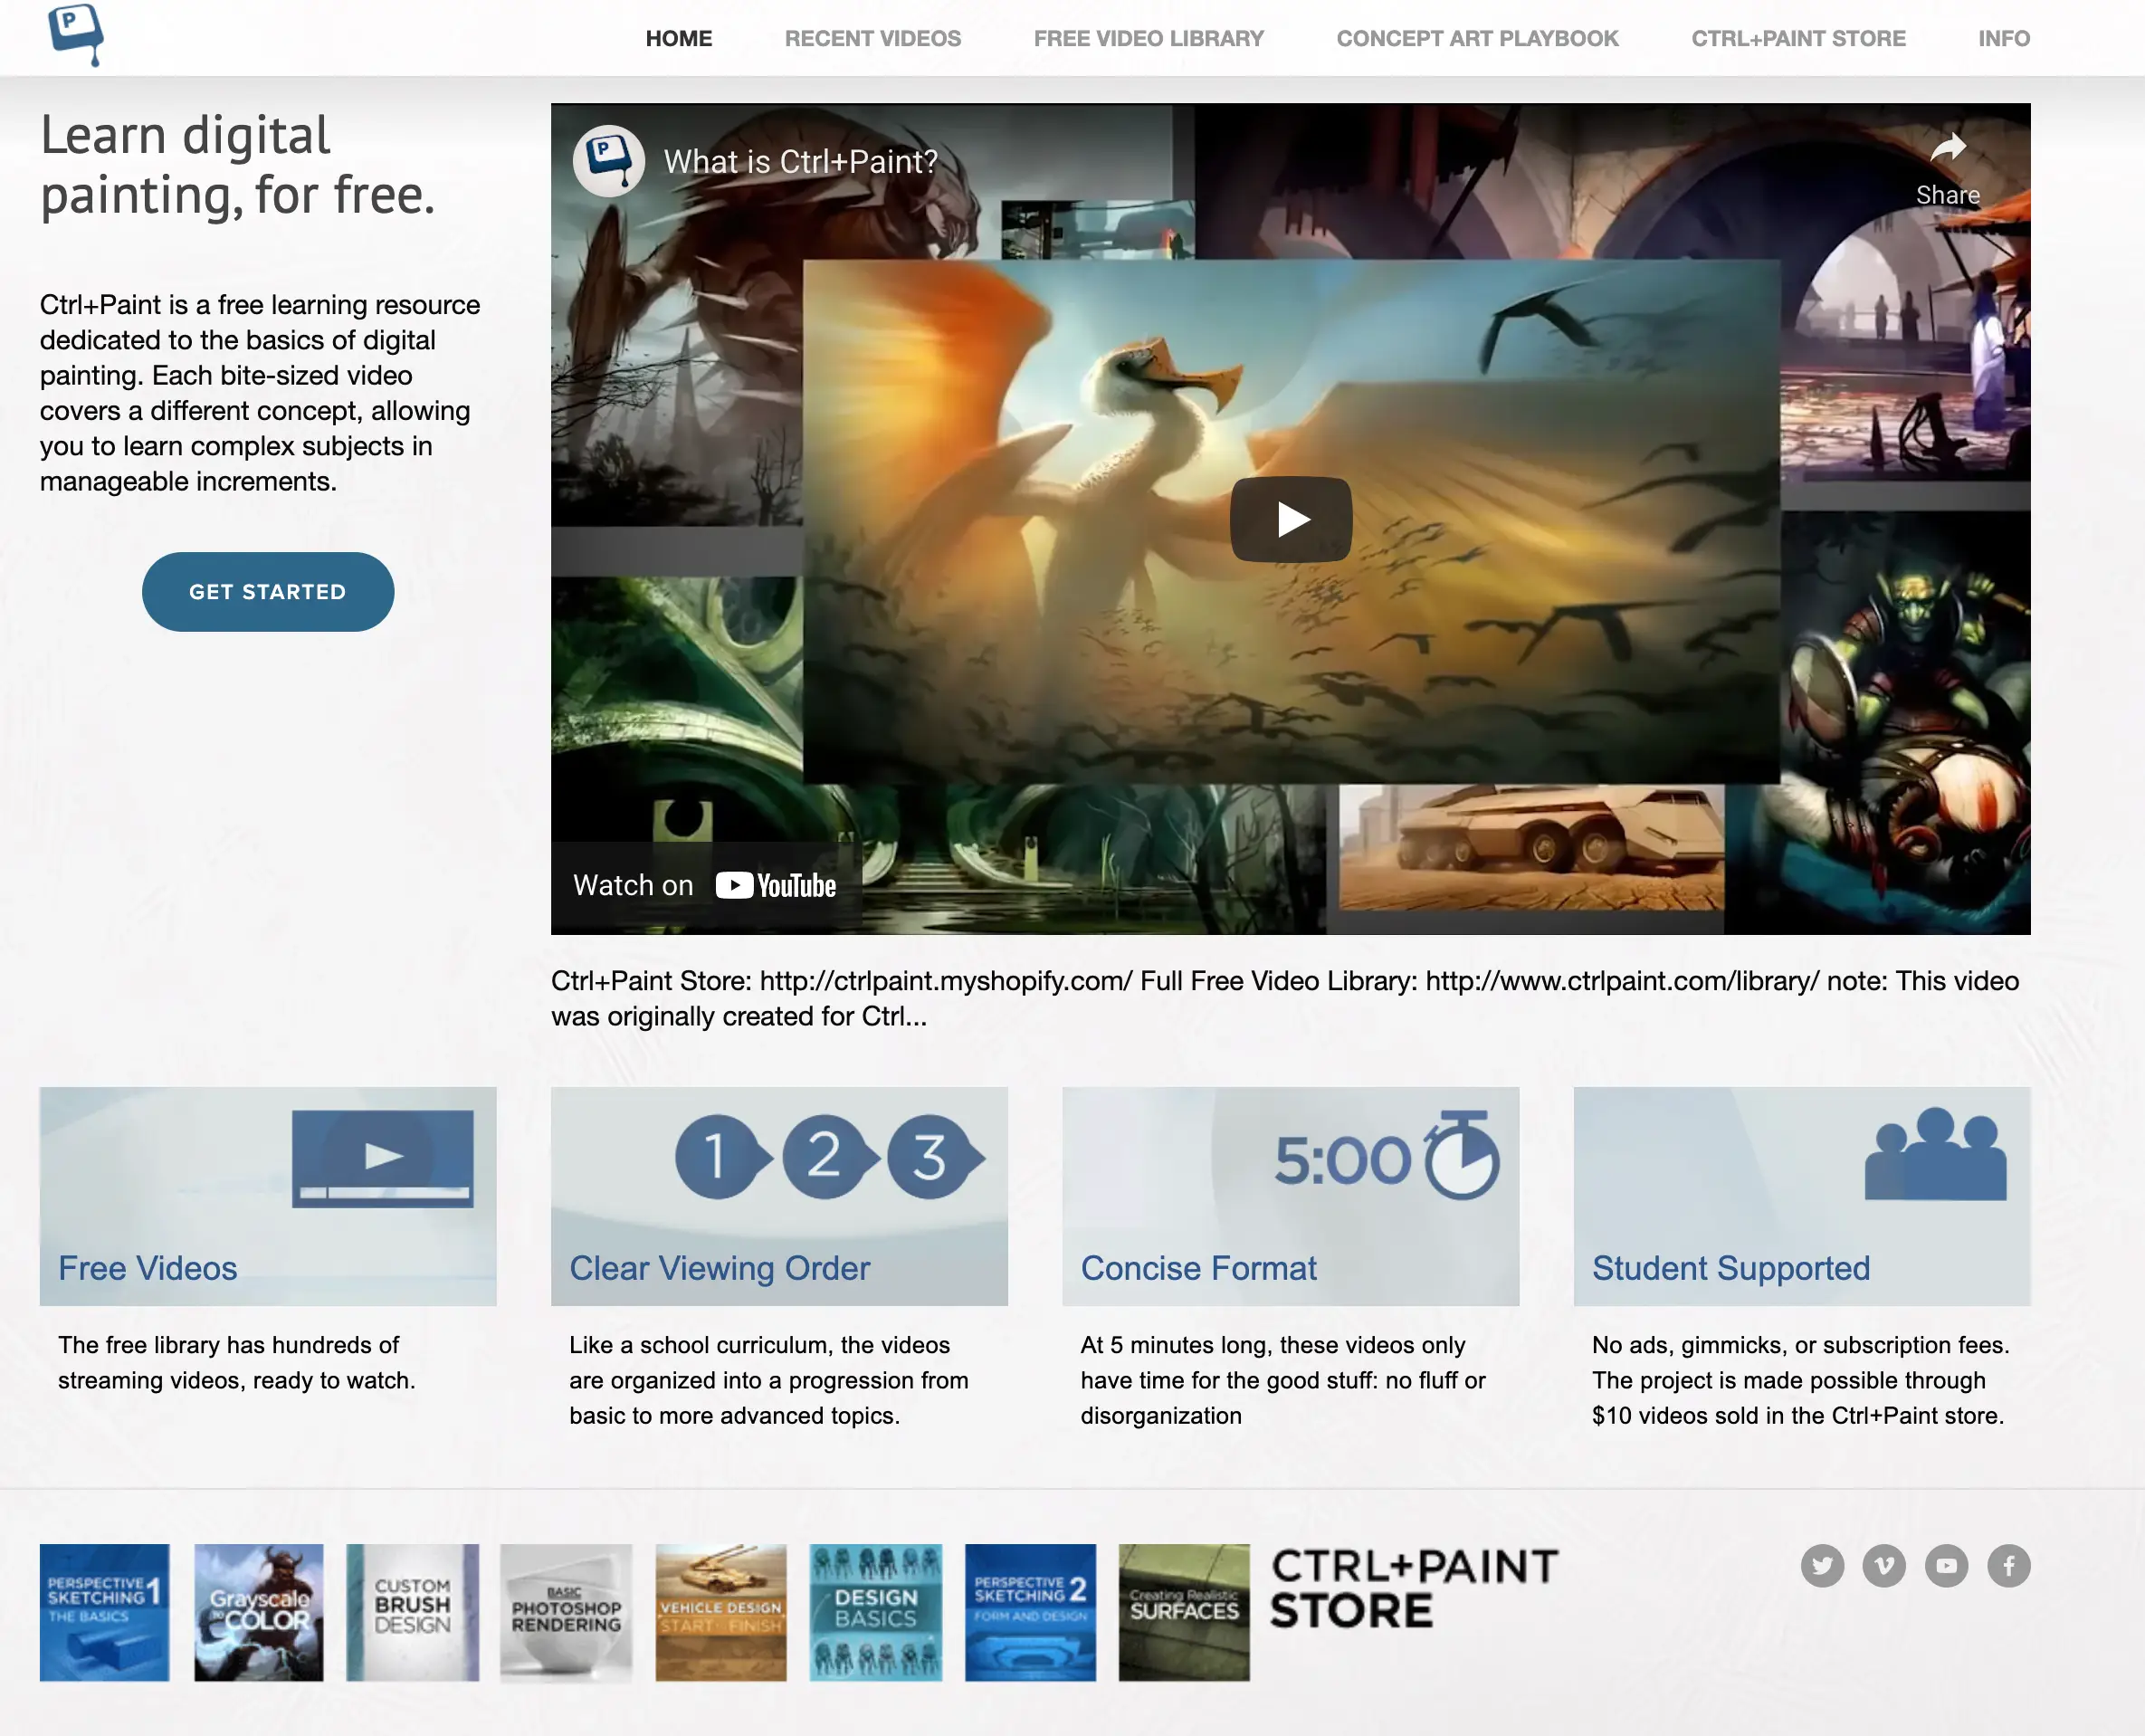Click the channel avatar in the video header
Screen dimensions: 2145x1736
(608, 160)
